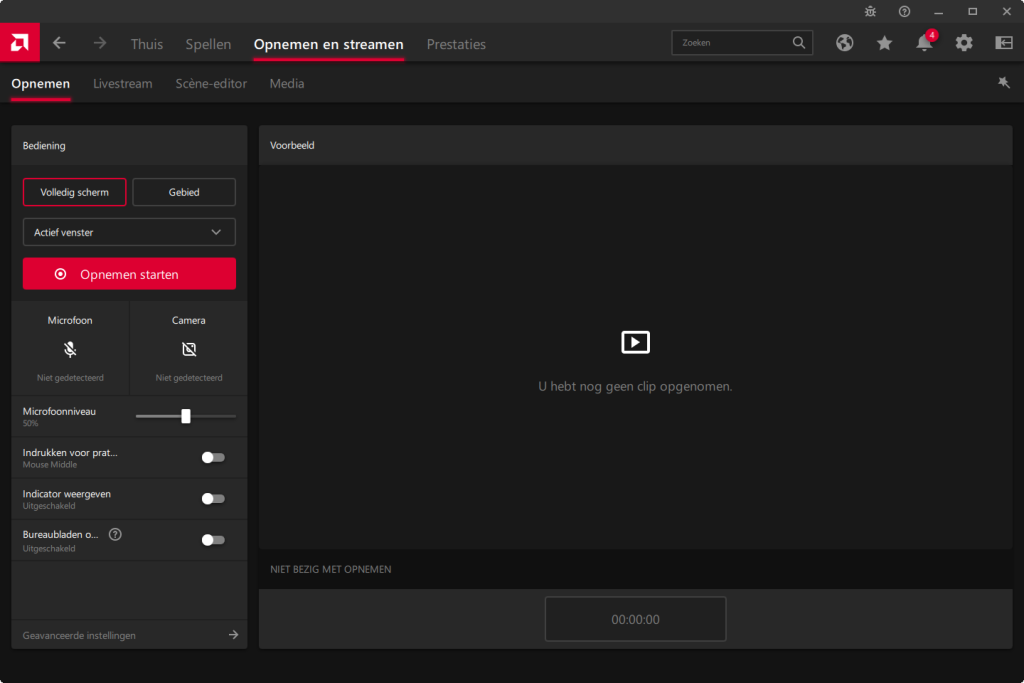Go back with the left arrow
This screenshot has height=683, width=1024.
pos(59,43)
